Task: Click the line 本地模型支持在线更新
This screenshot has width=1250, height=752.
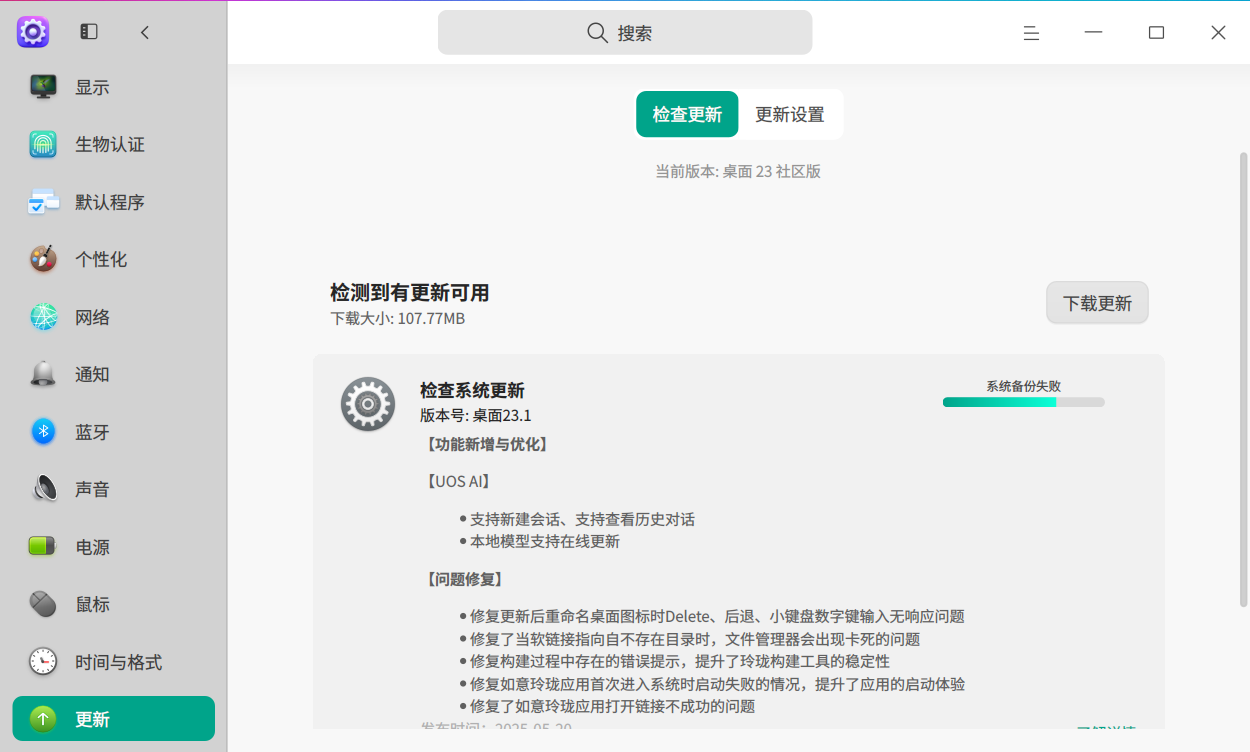Action: point(545,542)
